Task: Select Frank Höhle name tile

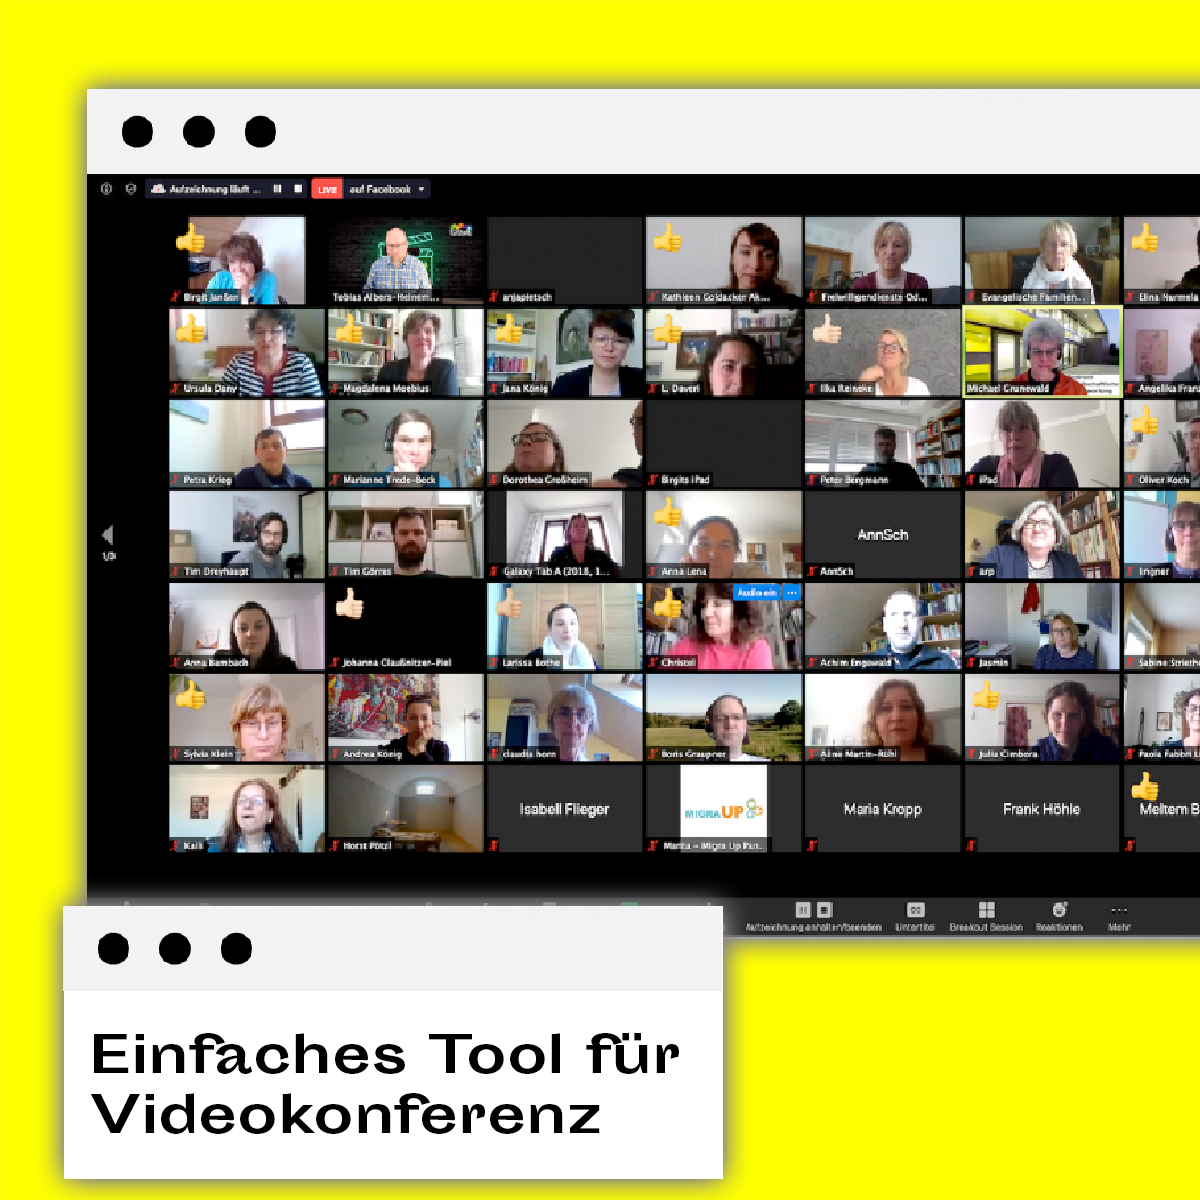Action: pyautogui.click(x=1042, y=809)
